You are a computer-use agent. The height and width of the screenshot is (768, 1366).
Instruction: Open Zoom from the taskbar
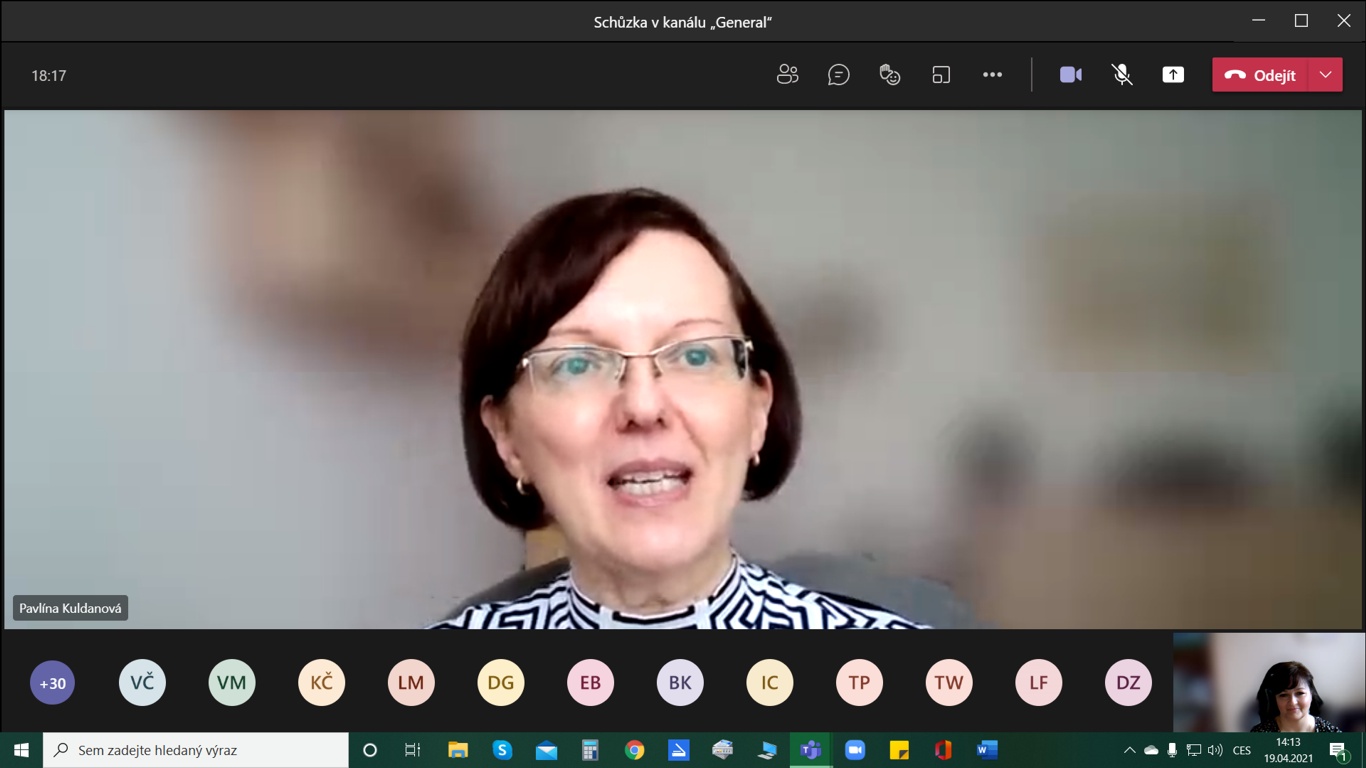click(x=854, y=750)
